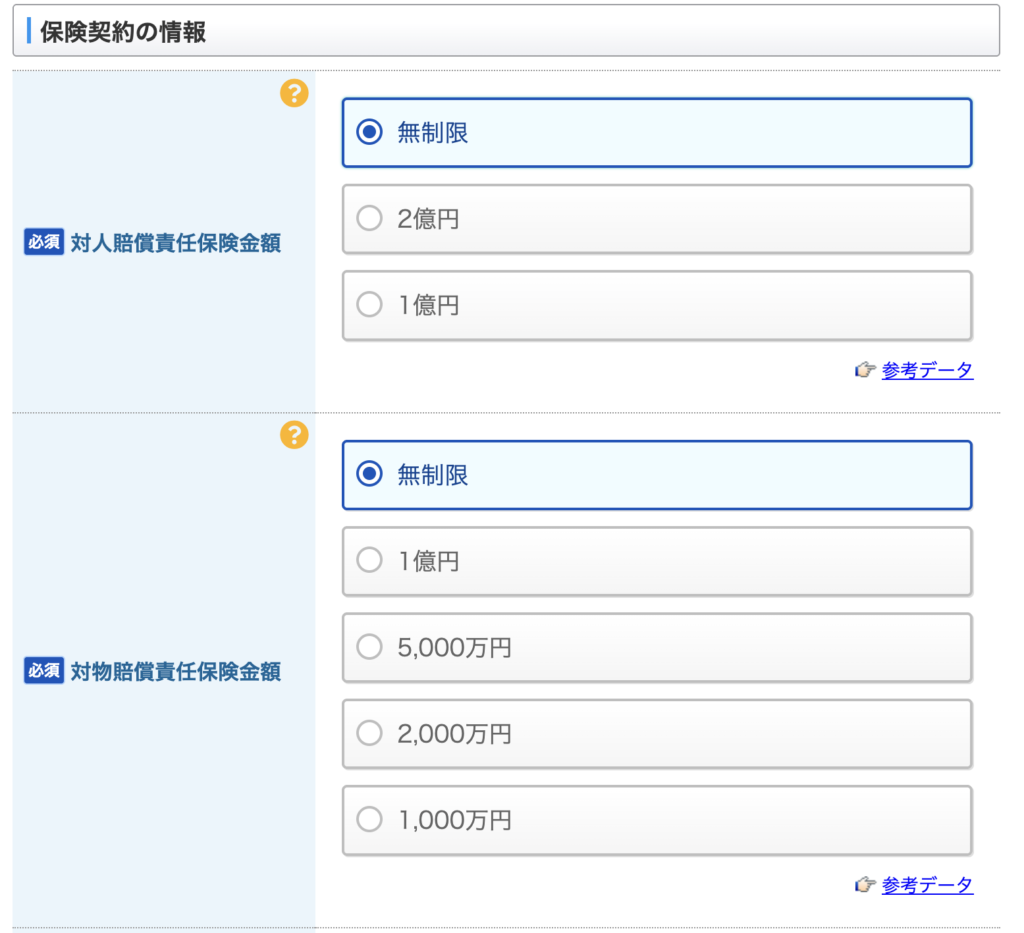Screen dimensions: 1024x933
Task: Select 1,000万円 radio option
Action: coord(370,821)
